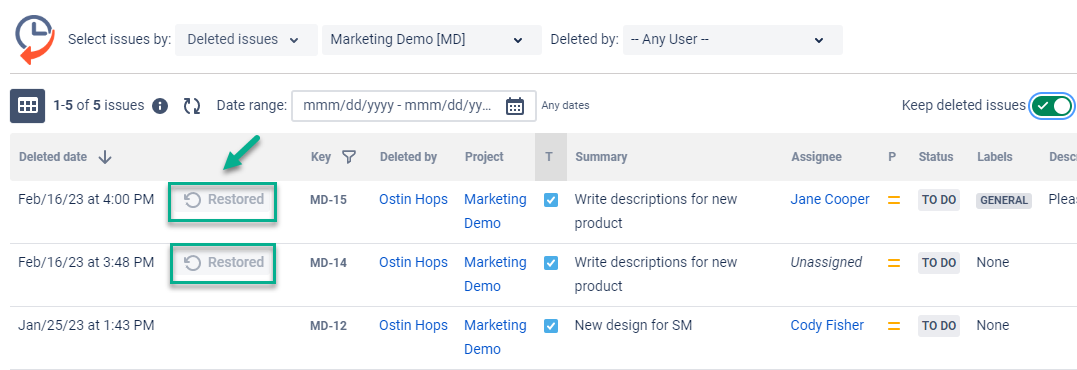
Task: Click the task type checkbox for MD-12
Action: [x=551, y=326]
